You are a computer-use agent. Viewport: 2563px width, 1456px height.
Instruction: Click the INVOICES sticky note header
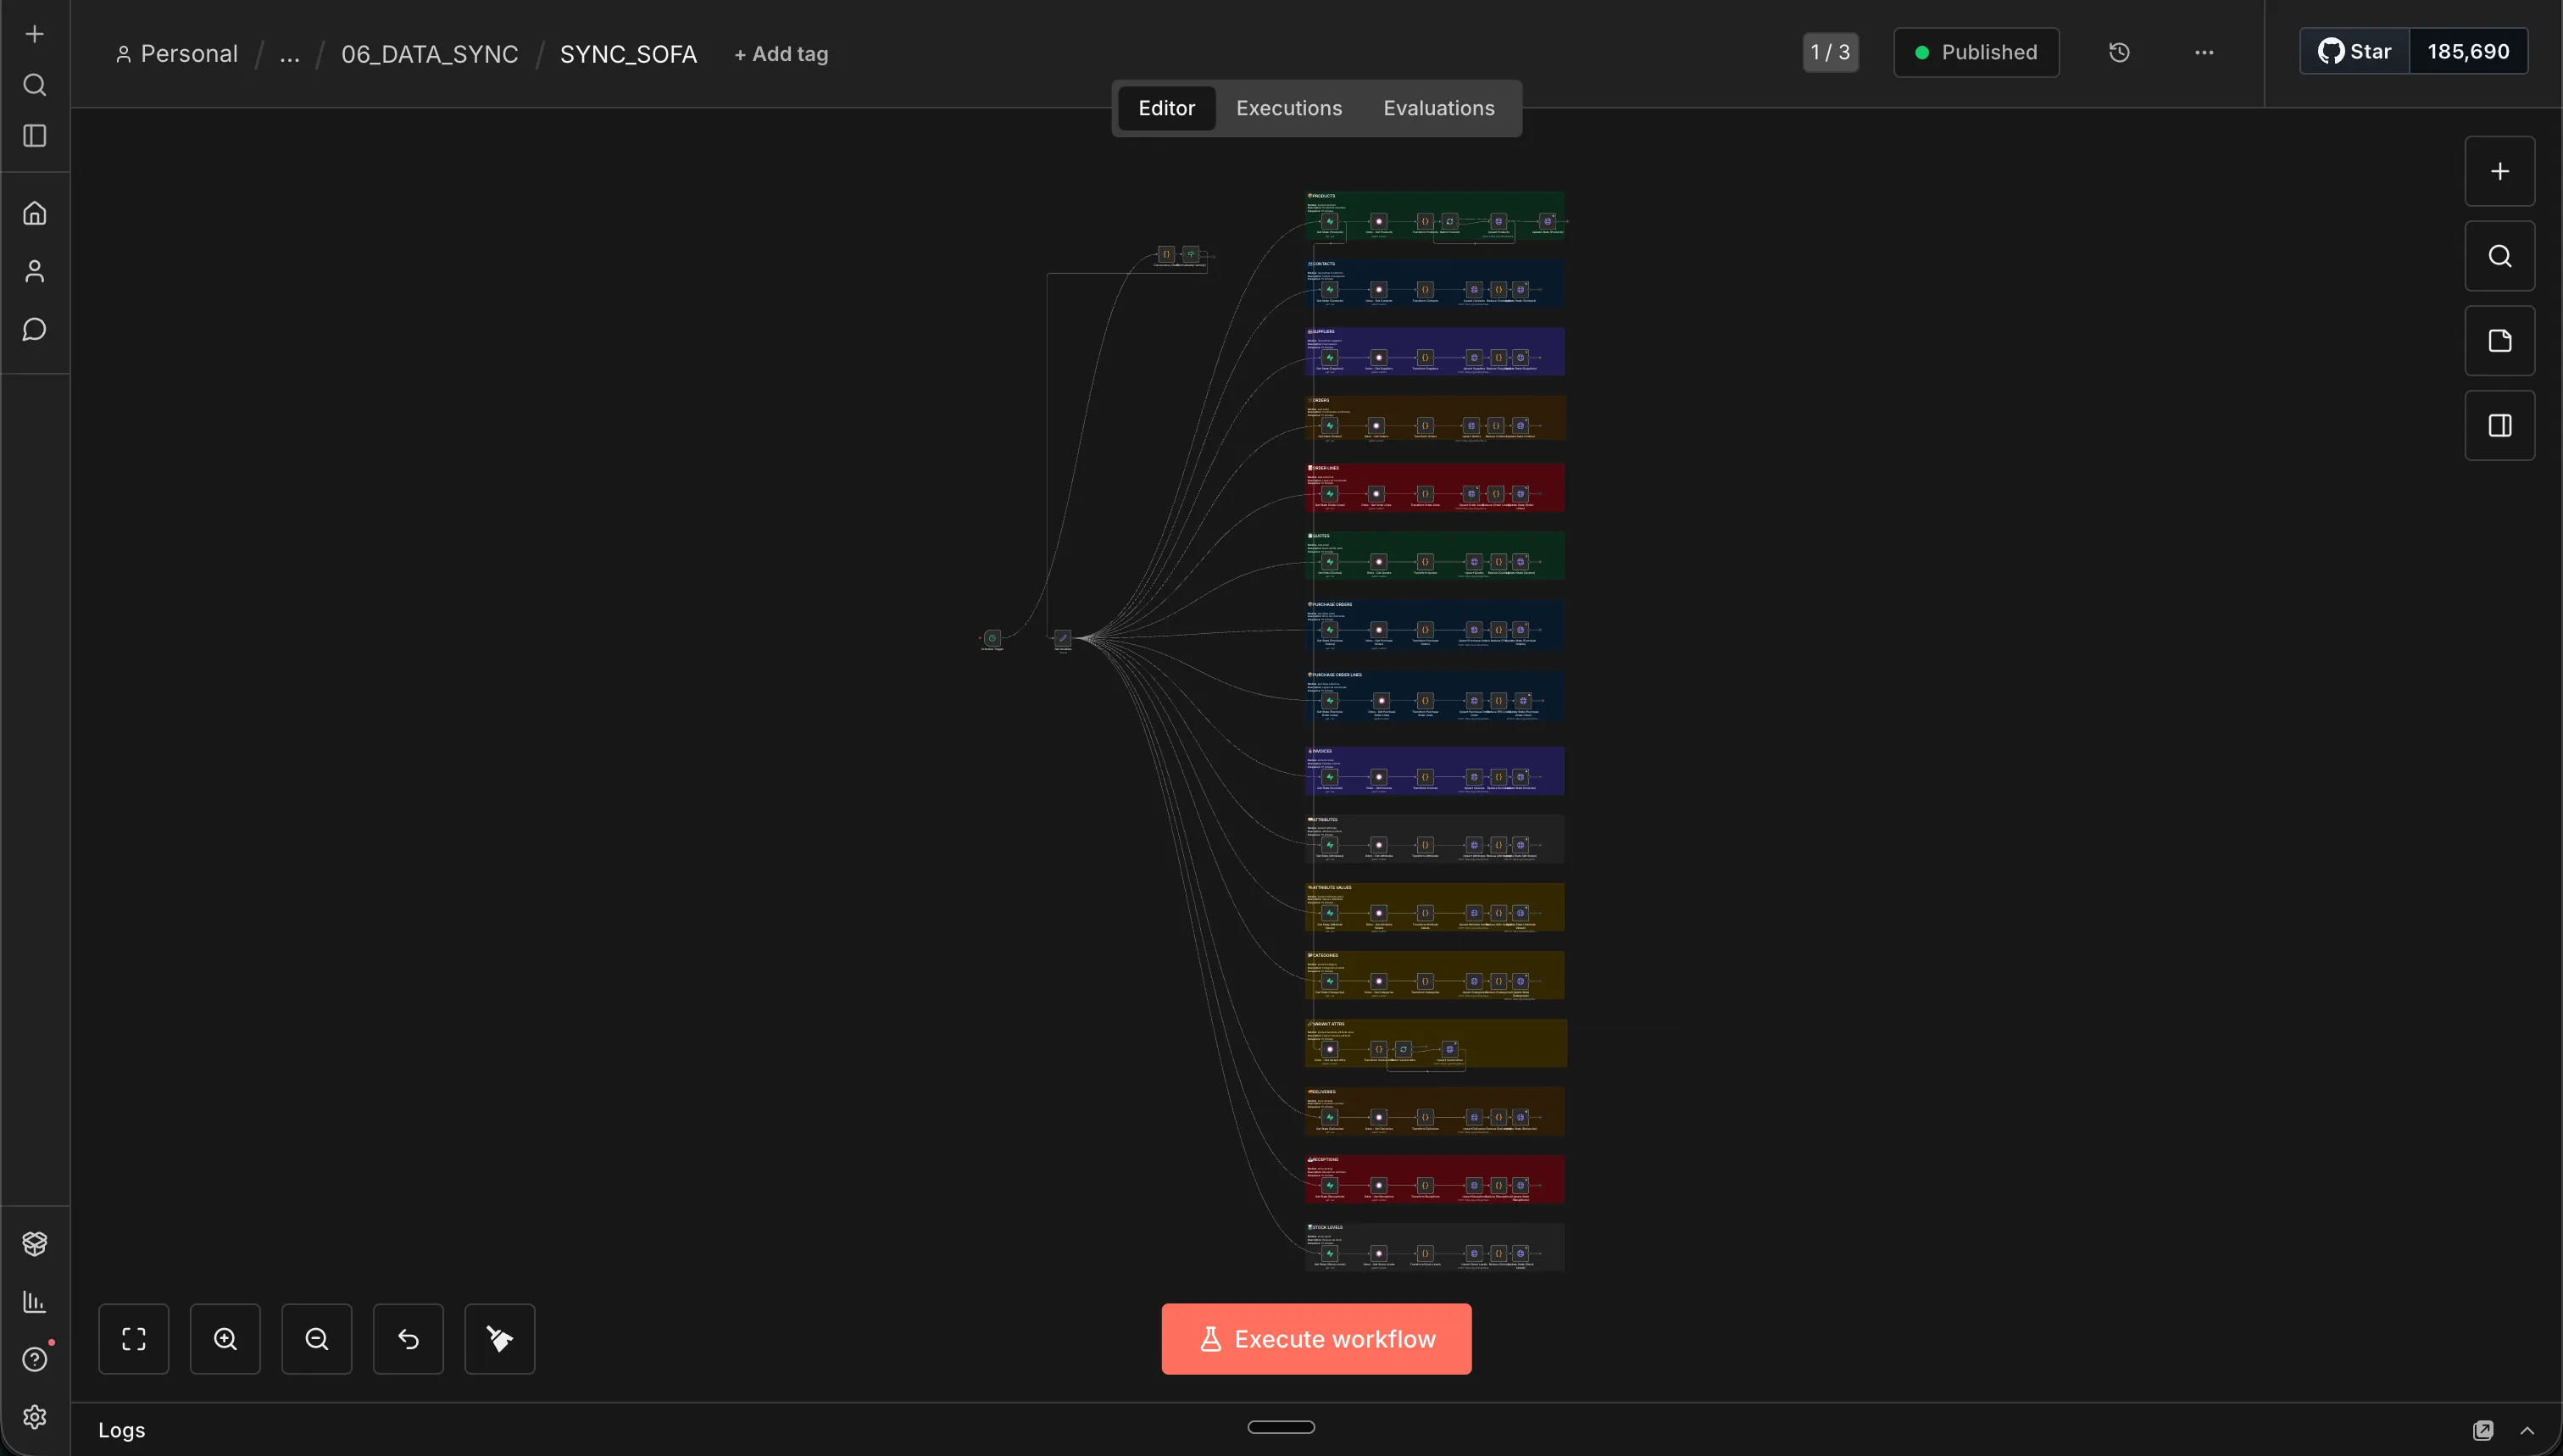[1321, 751]
